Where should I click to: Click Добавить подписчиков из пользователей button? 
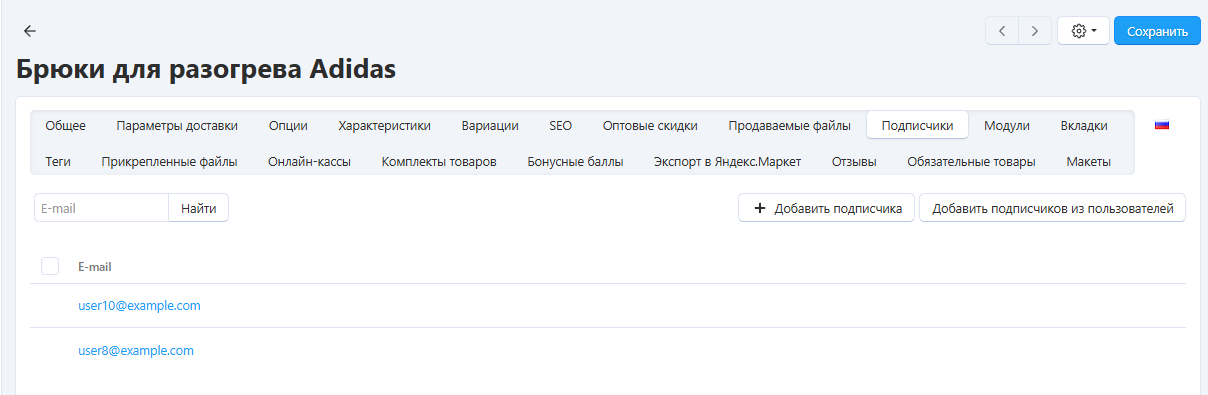click(1052, 208)
